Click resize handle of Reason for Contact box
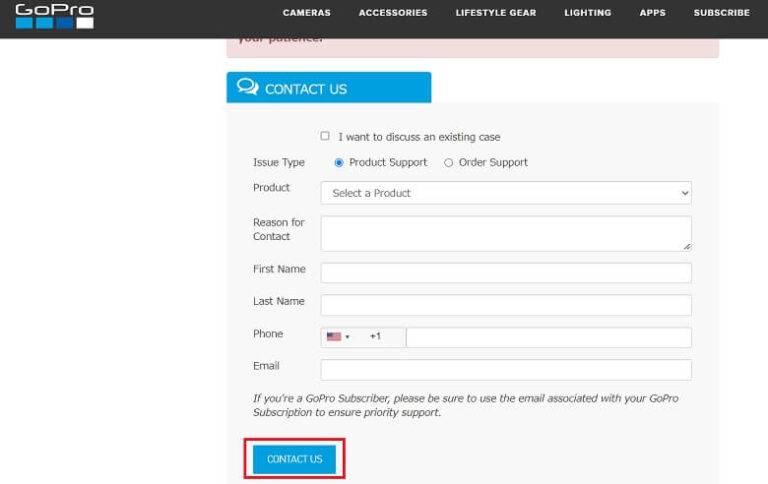 pyautogui.click(x=686, y=245)
